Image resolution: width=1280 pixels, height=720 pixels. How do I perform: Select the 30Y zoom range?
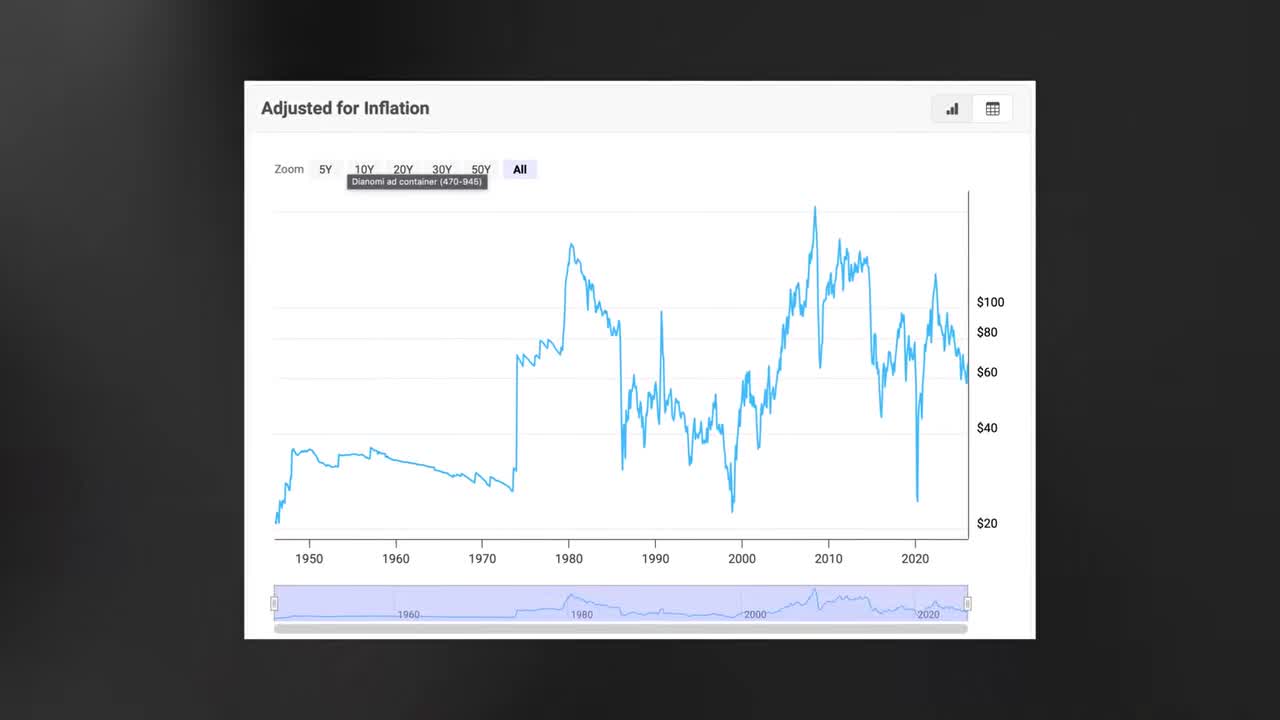tap(441, 169)
